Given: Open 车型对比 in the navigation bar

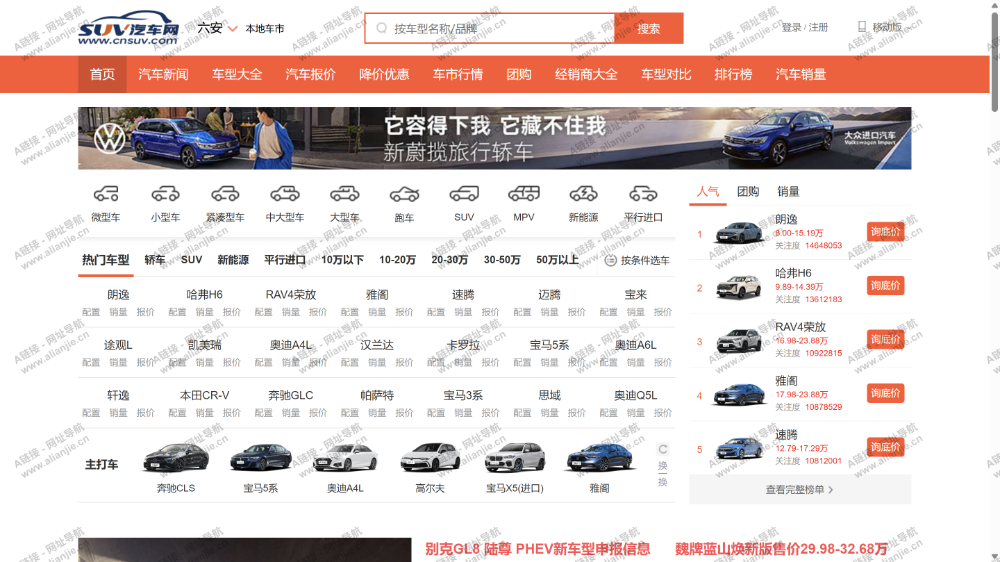Looking at the screenshot, I should pyautogui.click(x=666, y=75).
